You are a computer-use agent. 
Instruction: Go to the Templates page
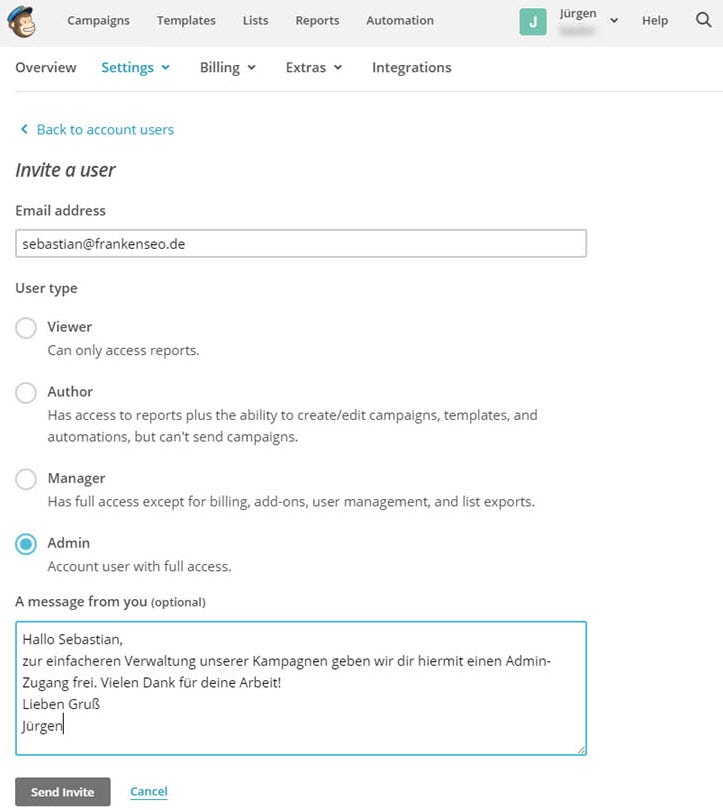click(x=186, y=20)
